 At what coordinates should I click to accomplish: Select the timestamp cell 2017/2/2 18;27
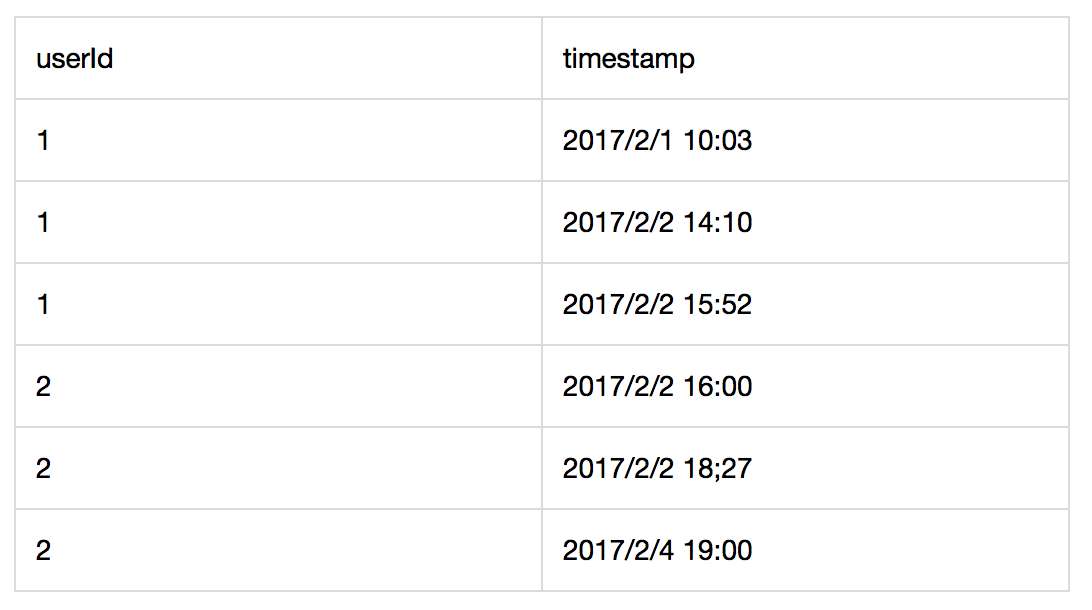[x=805, y=468]
